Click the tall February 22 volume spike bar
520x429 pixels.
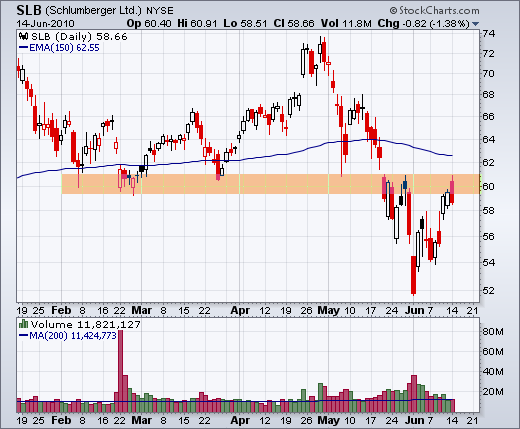121,371
